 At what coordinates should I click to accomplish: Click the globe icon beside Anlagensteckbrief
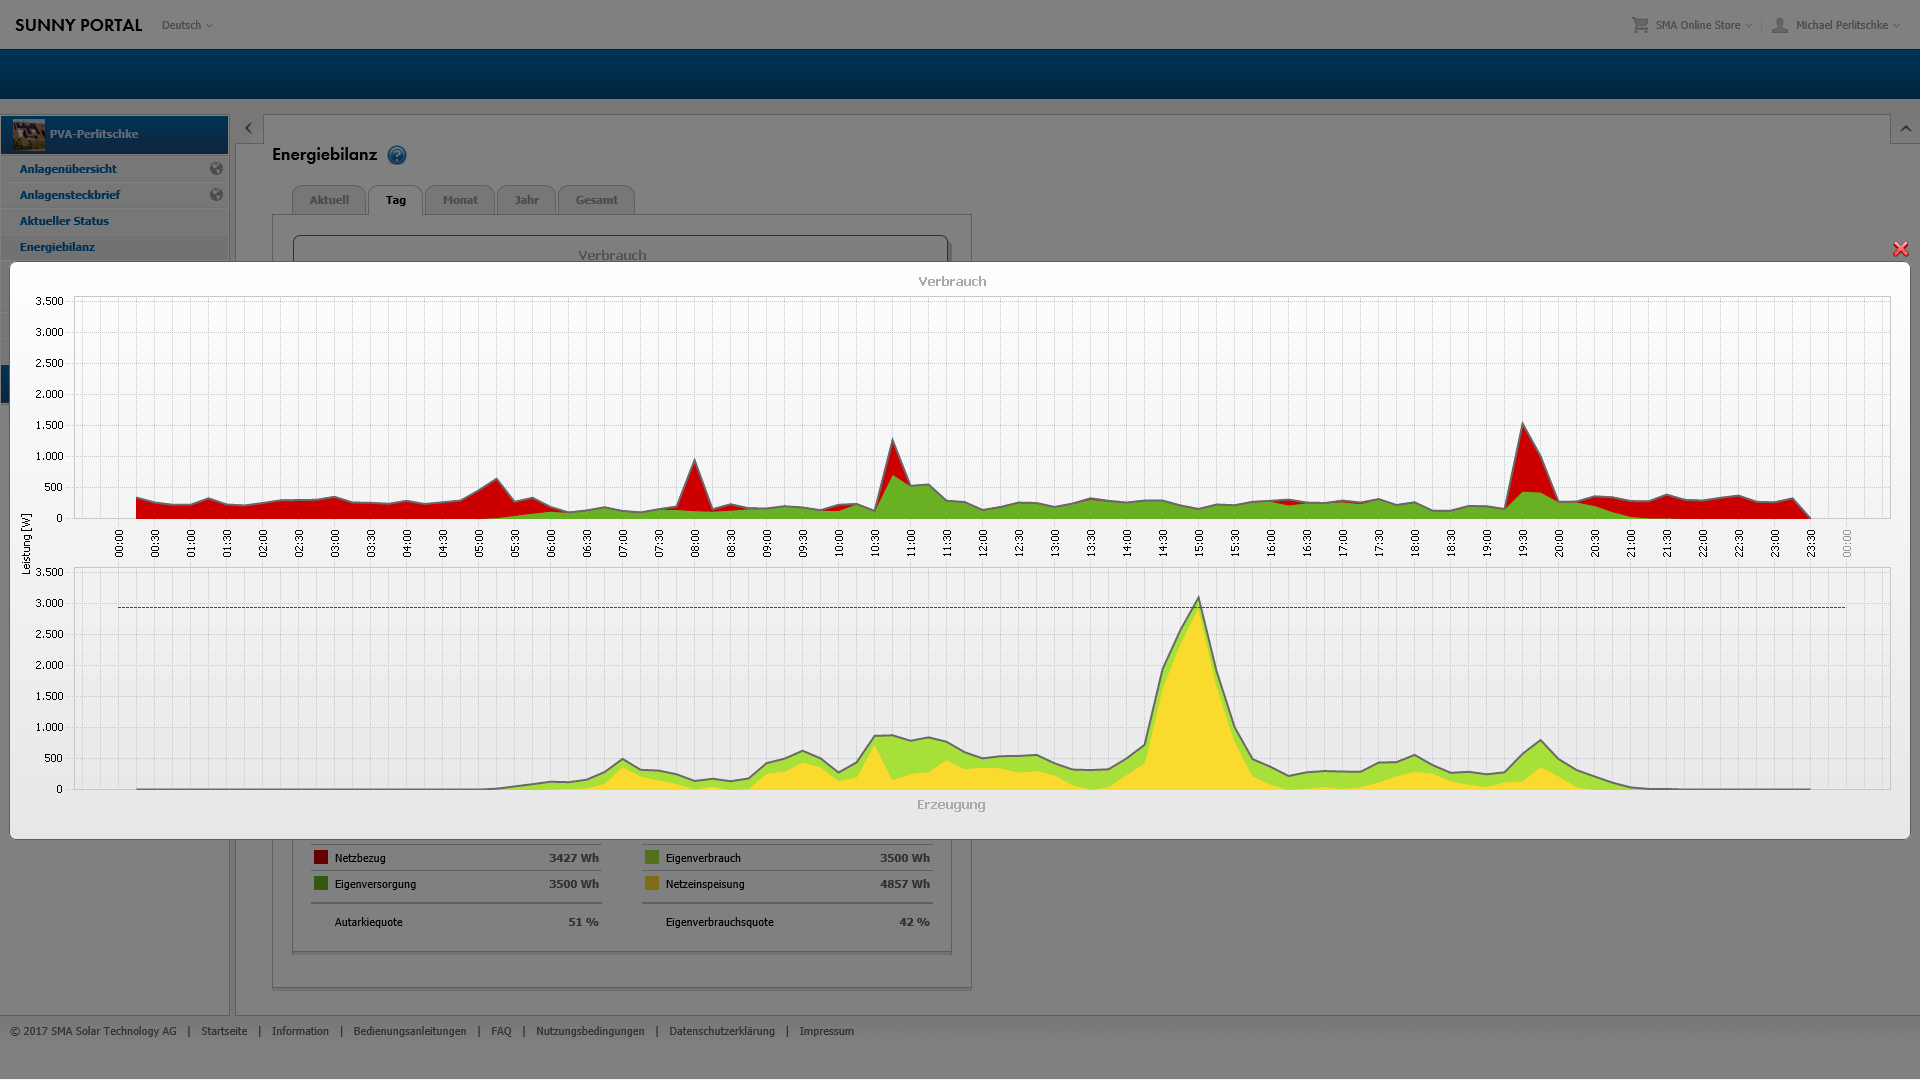point(216,195)
